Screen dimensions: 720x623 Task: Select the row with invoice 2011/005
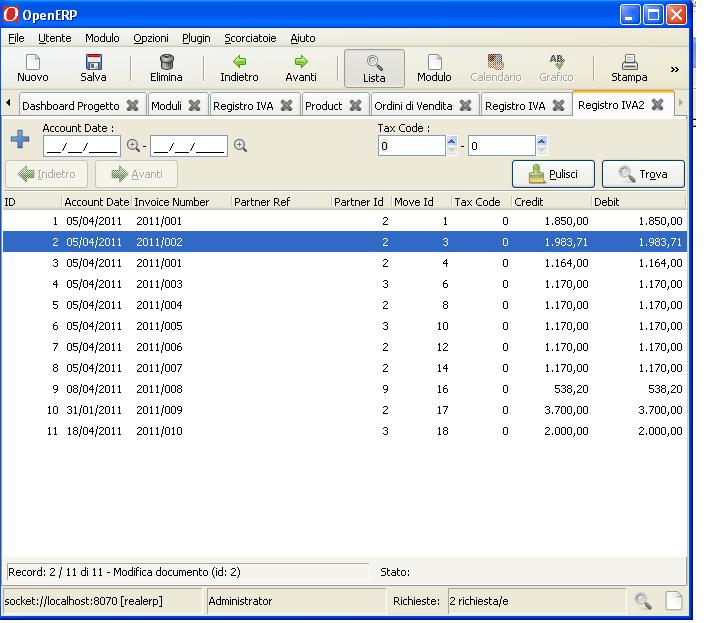coord(345,326)
